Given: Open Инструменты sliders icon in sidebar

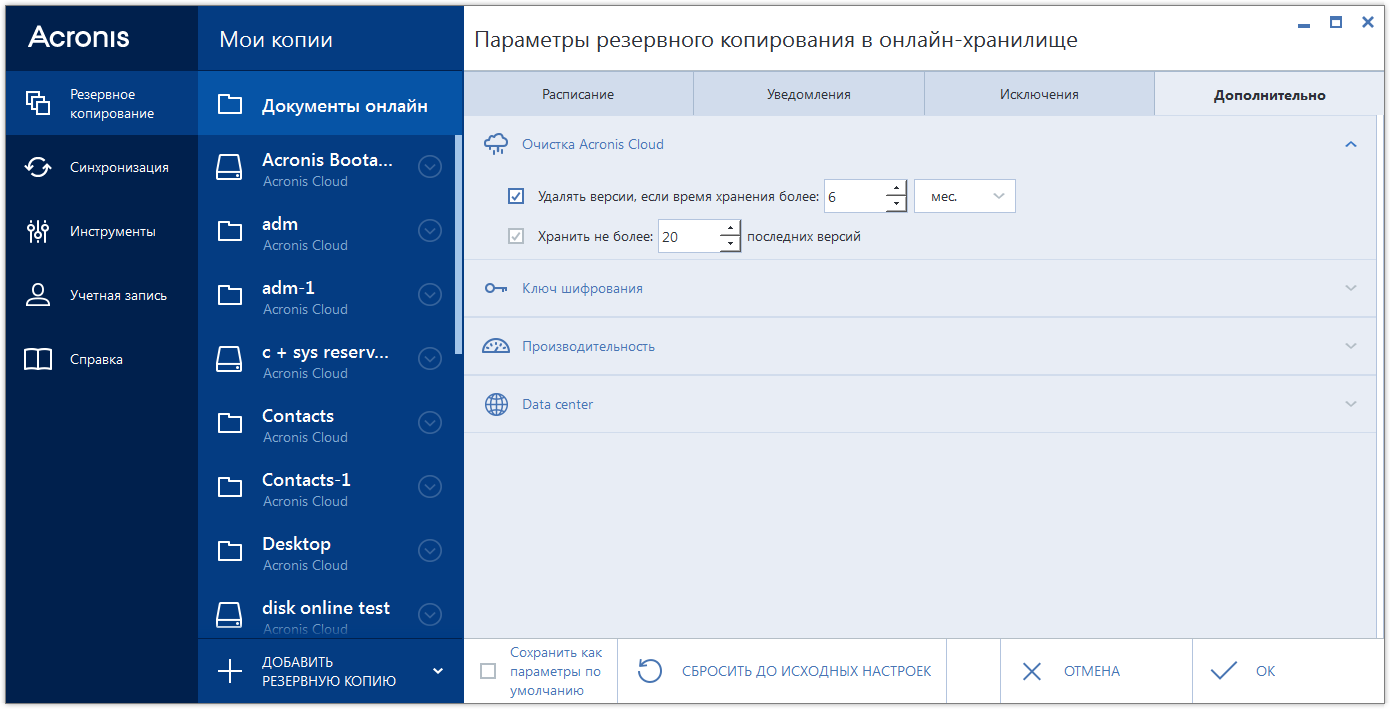Looking at the screenshot, I should click(38, 231).
